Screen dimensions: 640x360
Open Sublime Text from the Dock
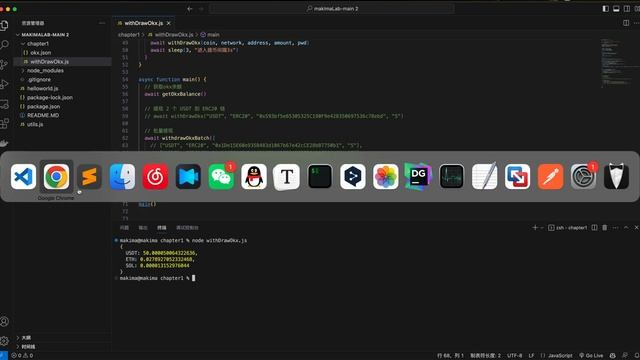[x=89, y=177]
